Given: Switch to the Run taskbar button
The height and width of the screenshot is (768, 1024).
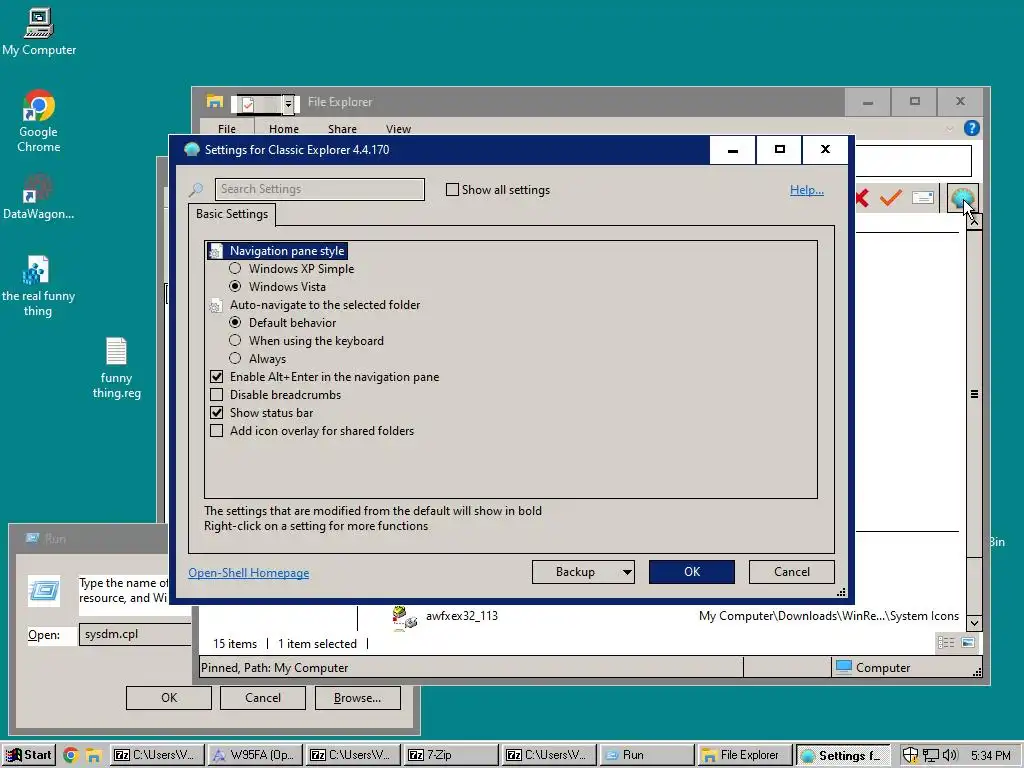Looking at the screenshot, I should 647,755.
